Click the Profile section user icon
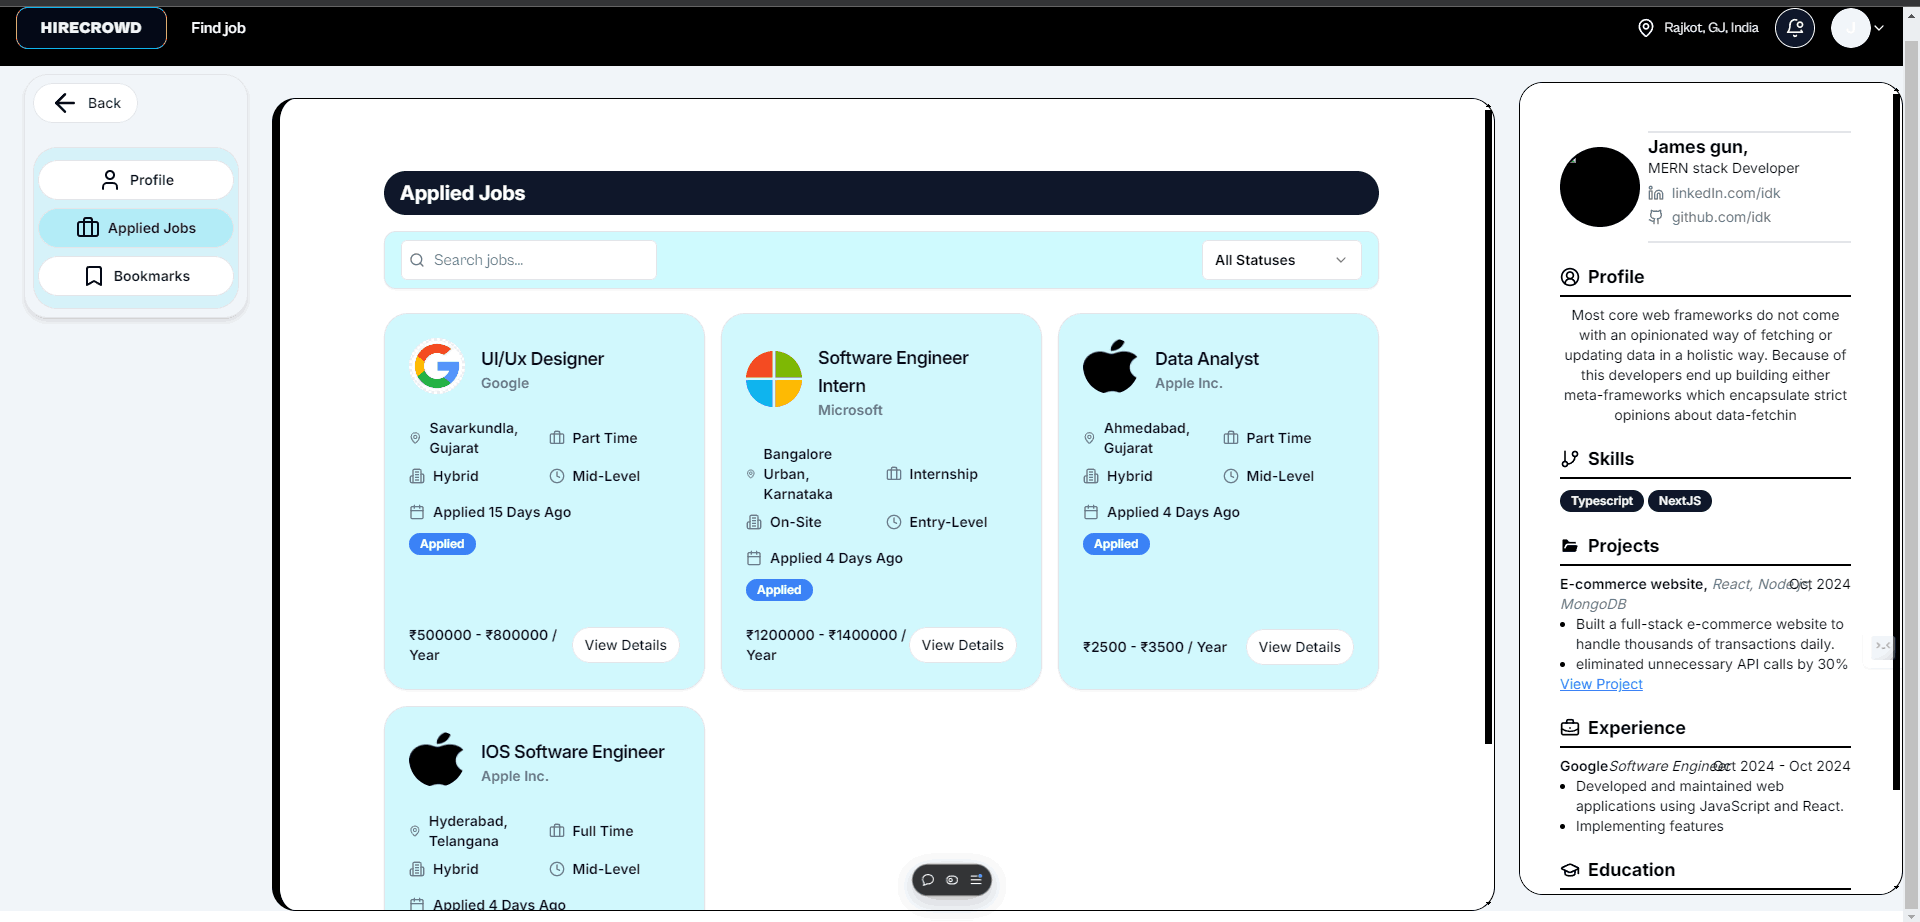The width and height of the screenshot is (1920, 922). coord(1570,277)
